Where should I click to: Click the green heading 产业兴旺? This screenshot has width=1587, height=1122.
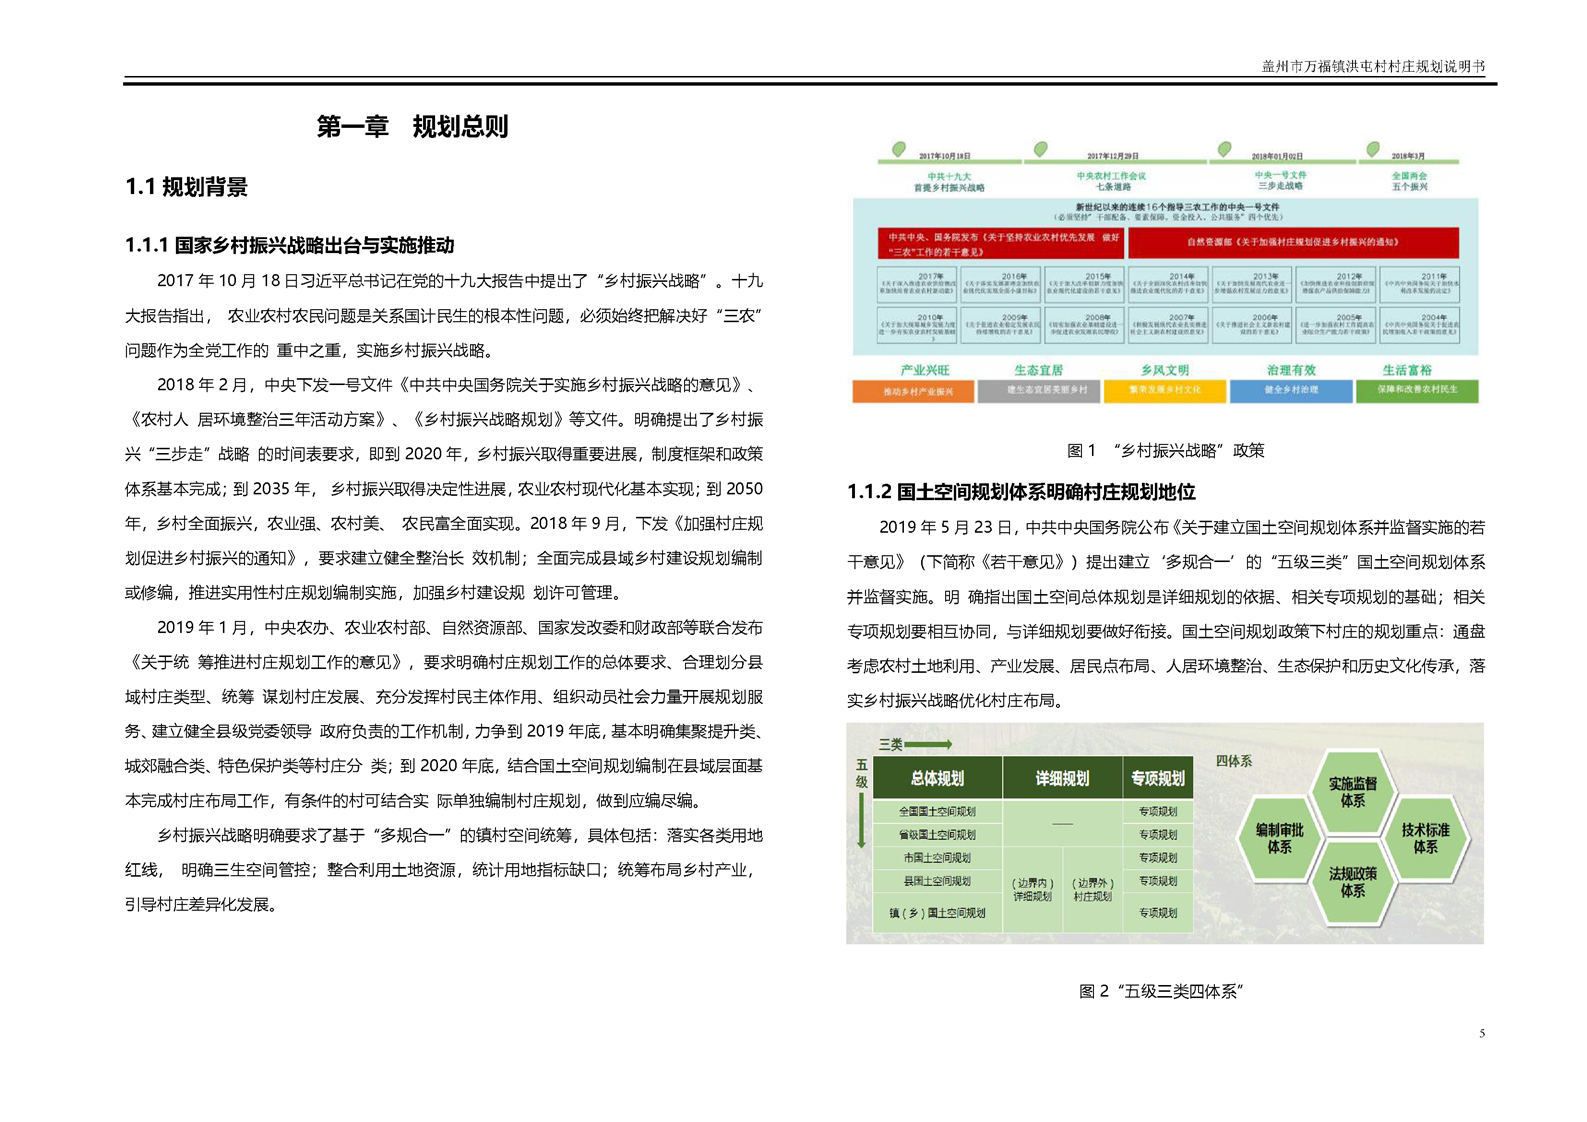click(925, 370)
